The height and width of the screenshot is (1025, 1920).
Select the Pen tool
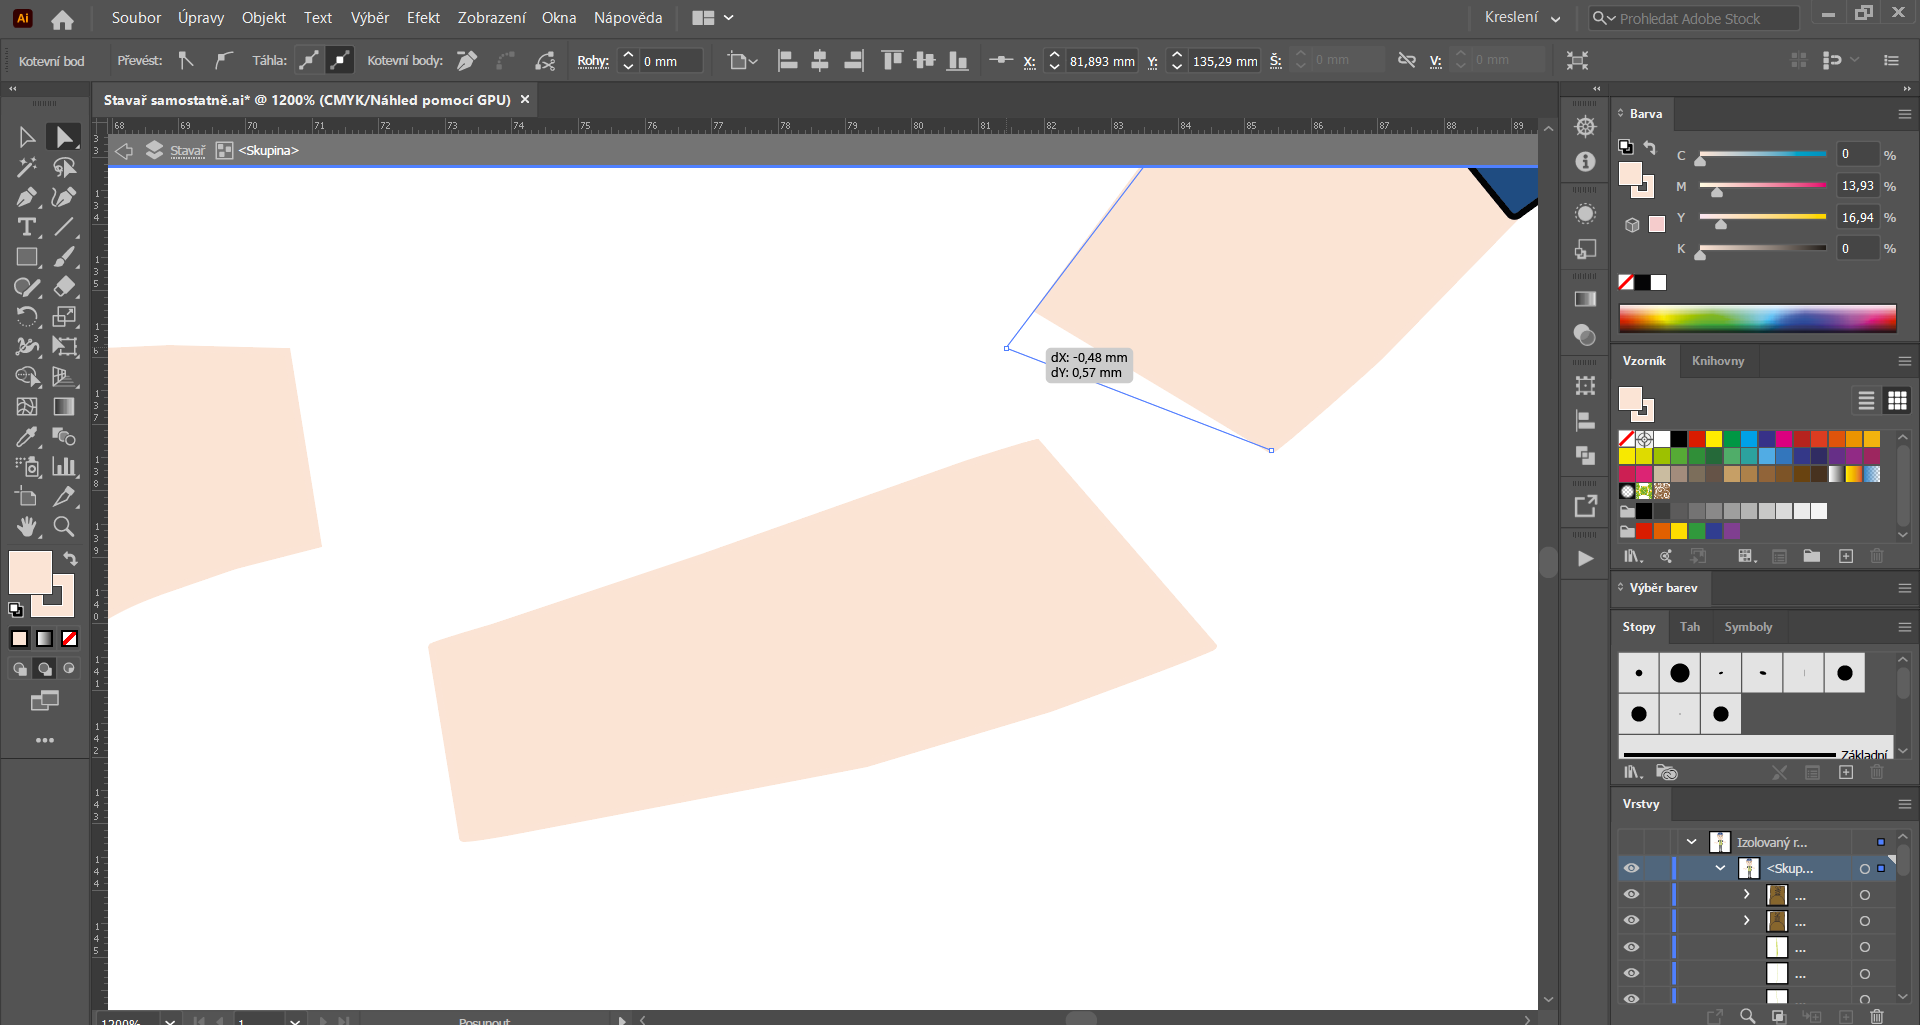pyautogui.click(x=25, y=197)
